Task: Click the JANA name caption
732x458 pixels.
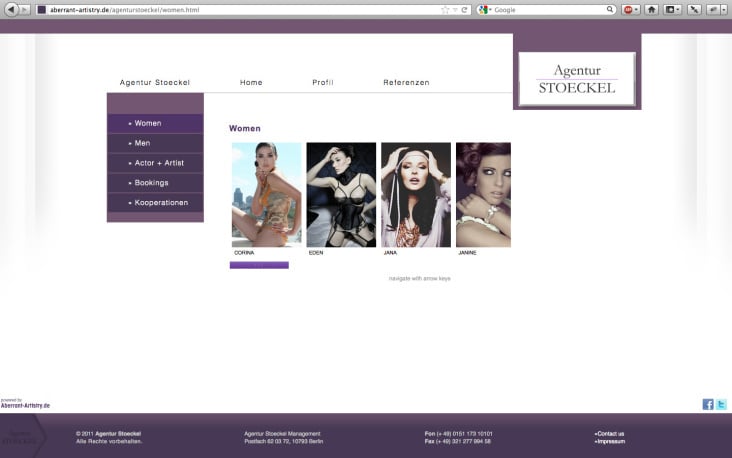Action: point(390,253)
